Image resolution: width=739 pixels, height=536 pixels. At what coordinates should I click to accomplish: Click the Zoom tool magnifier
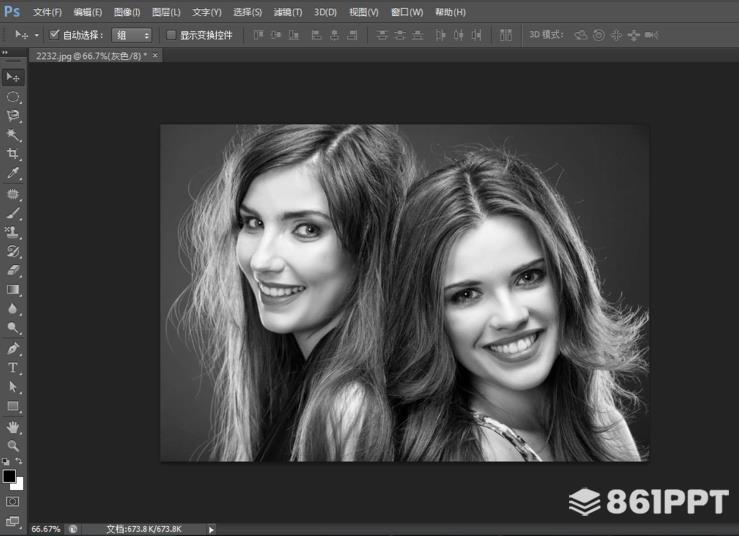[13, 445]
